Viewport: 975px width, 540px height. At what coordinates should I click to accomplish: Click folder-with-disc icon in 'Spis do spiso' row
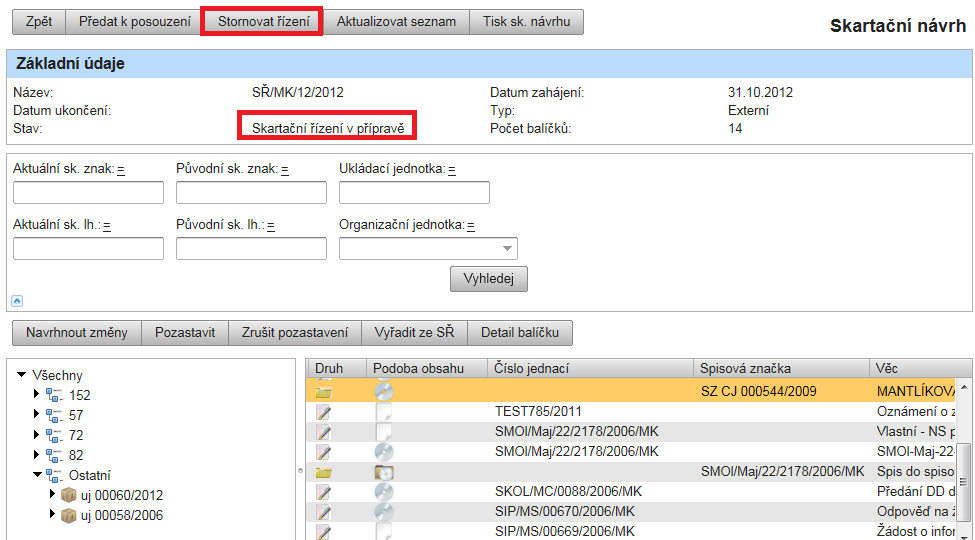(x=384, y=472)
